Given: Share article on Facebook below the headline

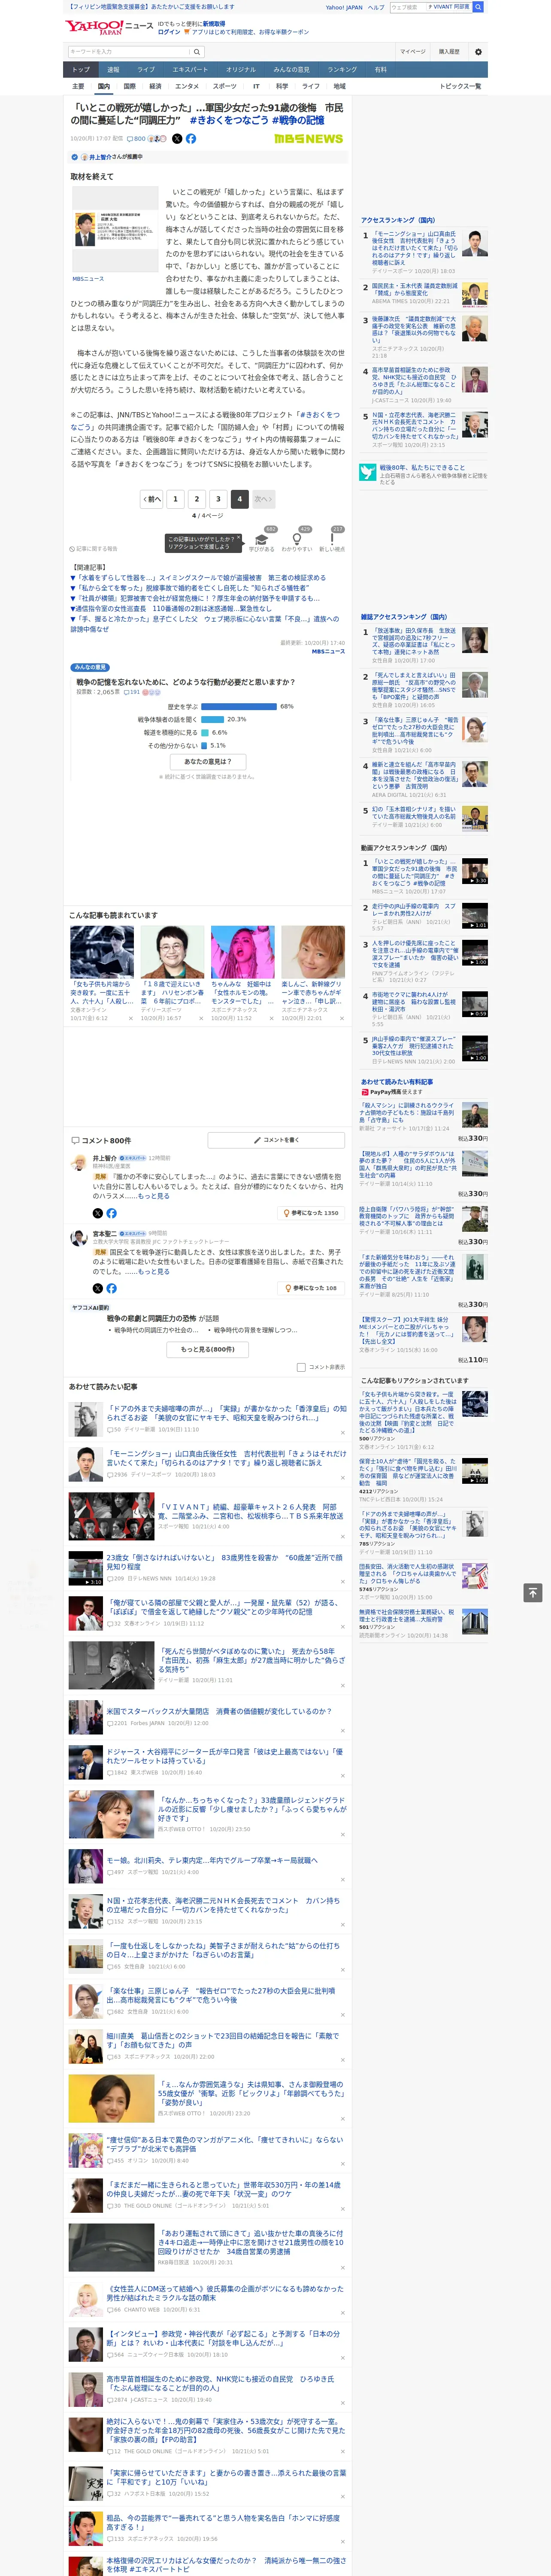Looking at the screenshot, I should (191, 139).
